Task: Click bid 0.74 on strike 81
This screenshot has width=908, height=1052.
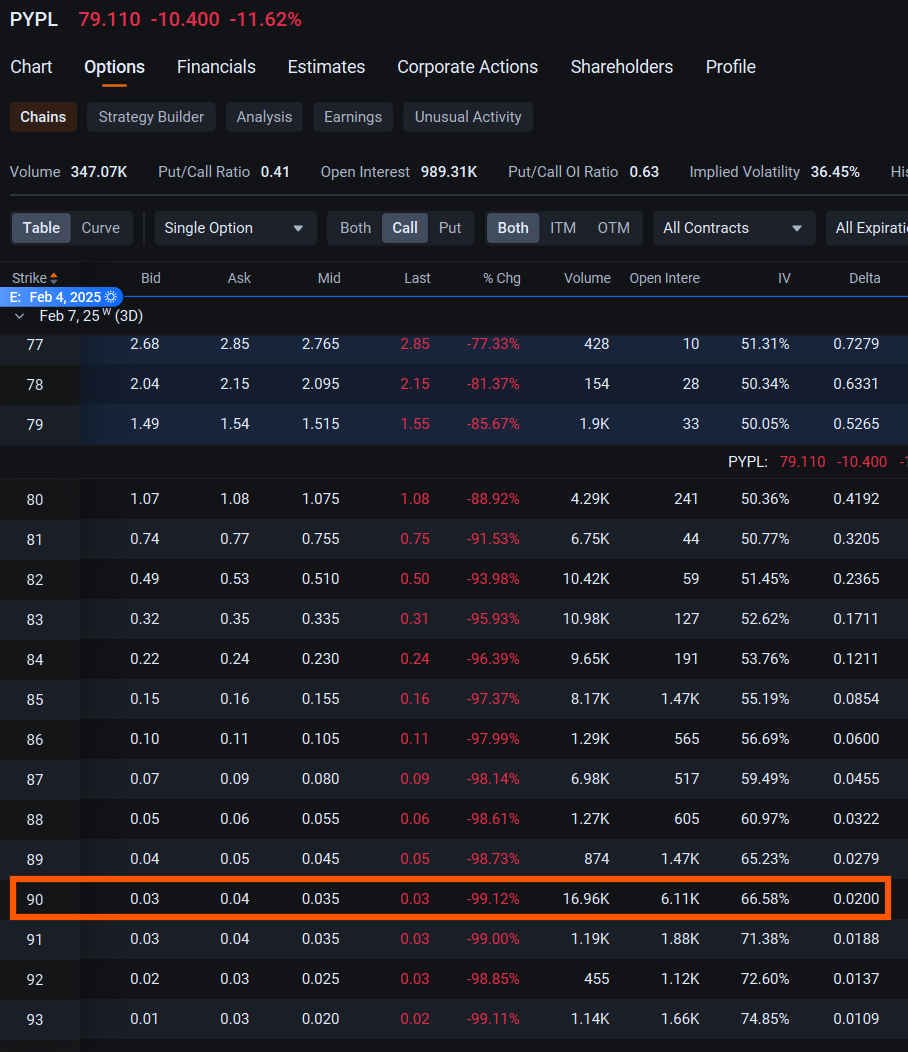Action: [x=145, y=539]
